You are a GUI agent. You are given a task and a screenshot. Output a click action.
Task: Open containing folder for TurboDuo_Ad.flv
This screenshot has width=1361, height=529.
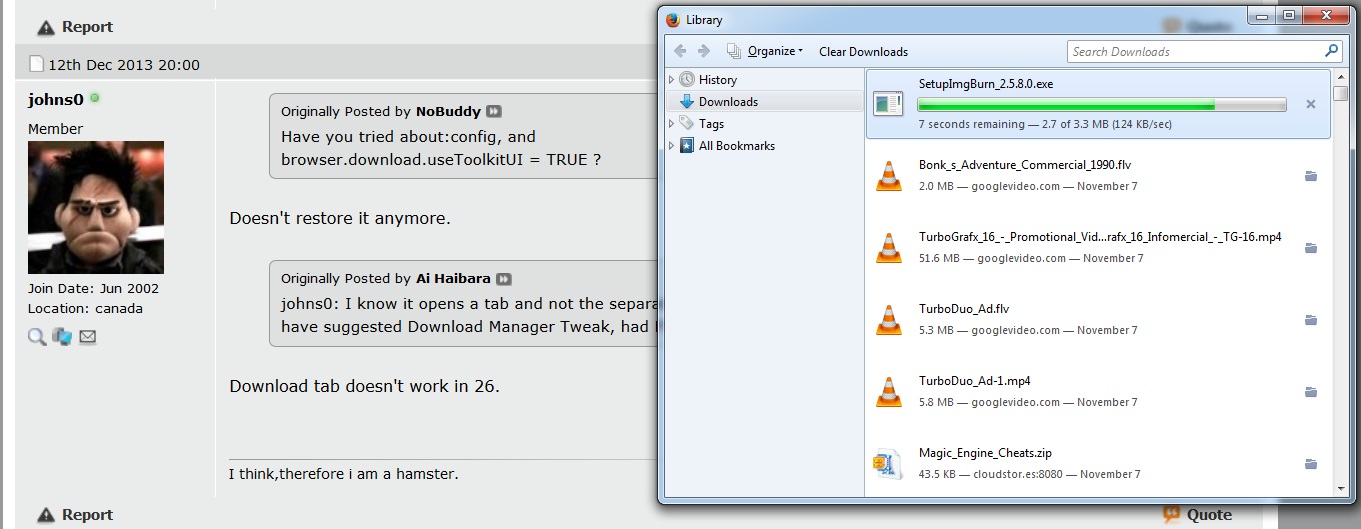(1311, 320)
